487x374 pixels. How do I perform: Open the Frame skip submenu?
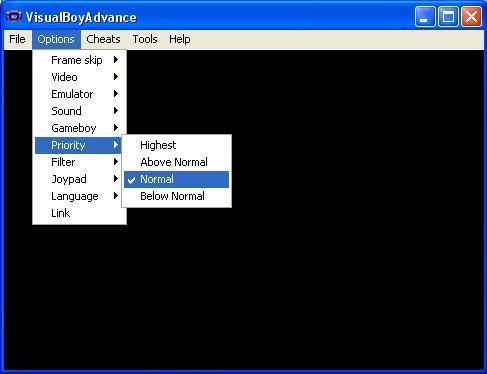pyautogui.click(x=79, y=60)
